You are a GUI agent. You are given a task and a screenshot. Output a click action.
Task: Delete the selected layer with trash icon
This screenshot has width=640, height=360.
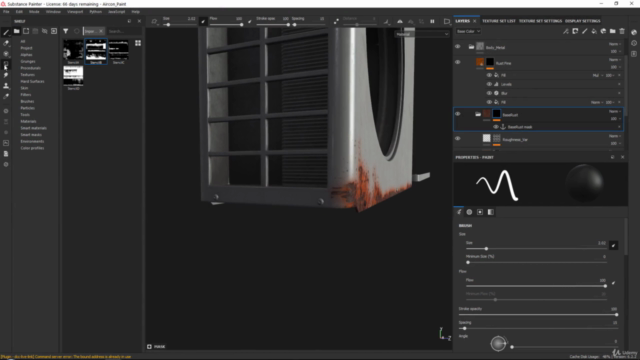622,31
